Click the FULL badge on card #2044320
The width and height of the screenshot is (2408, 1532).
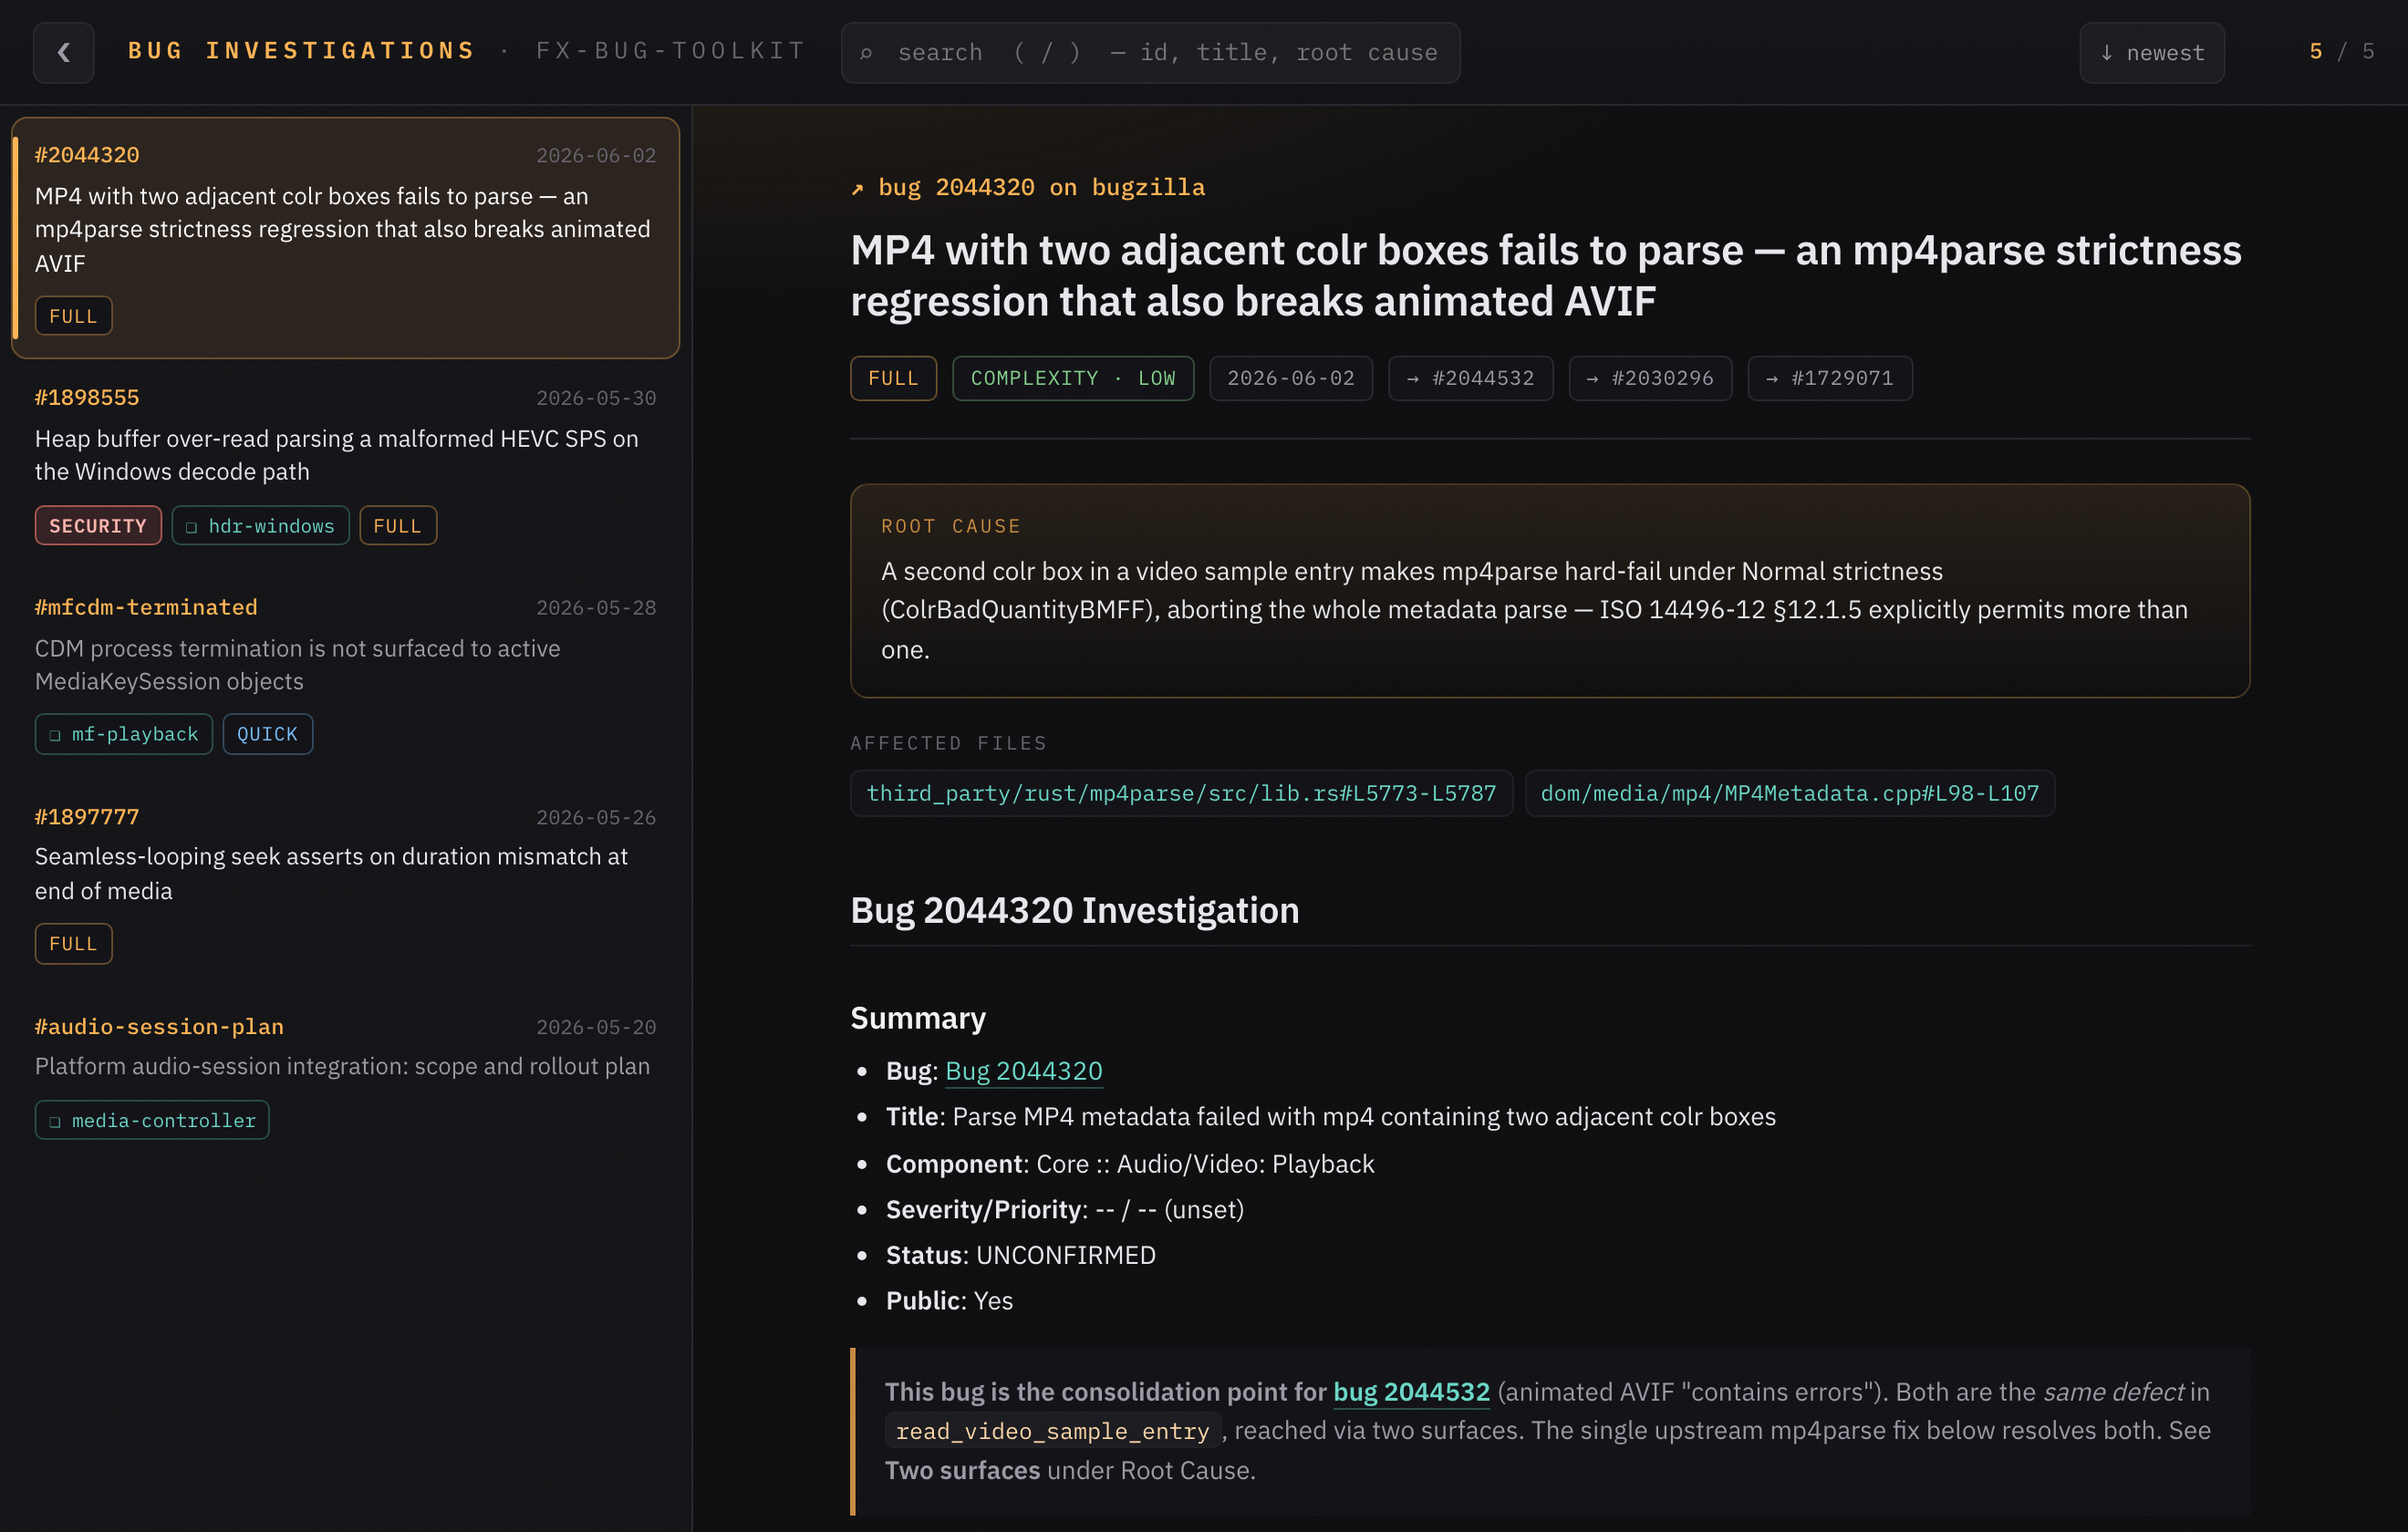(x=73, y=316)
